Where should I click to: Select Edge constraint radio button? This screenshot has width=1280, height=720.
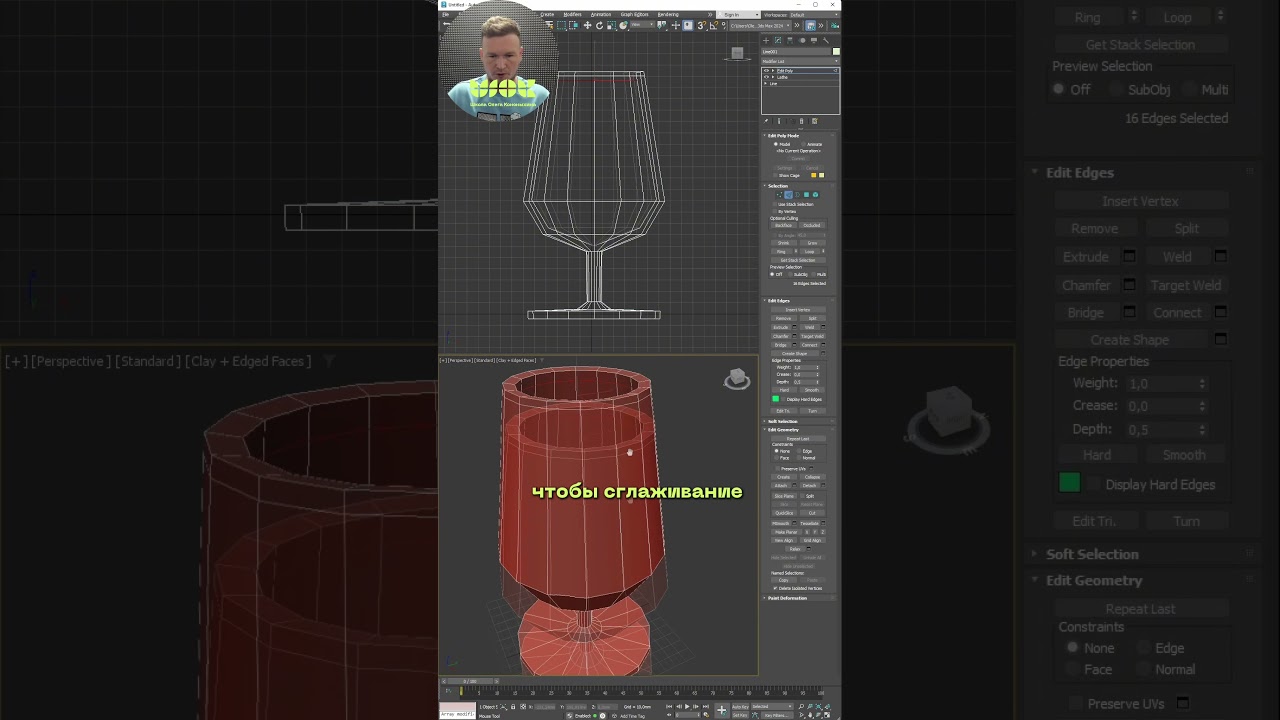pos(799,451)
